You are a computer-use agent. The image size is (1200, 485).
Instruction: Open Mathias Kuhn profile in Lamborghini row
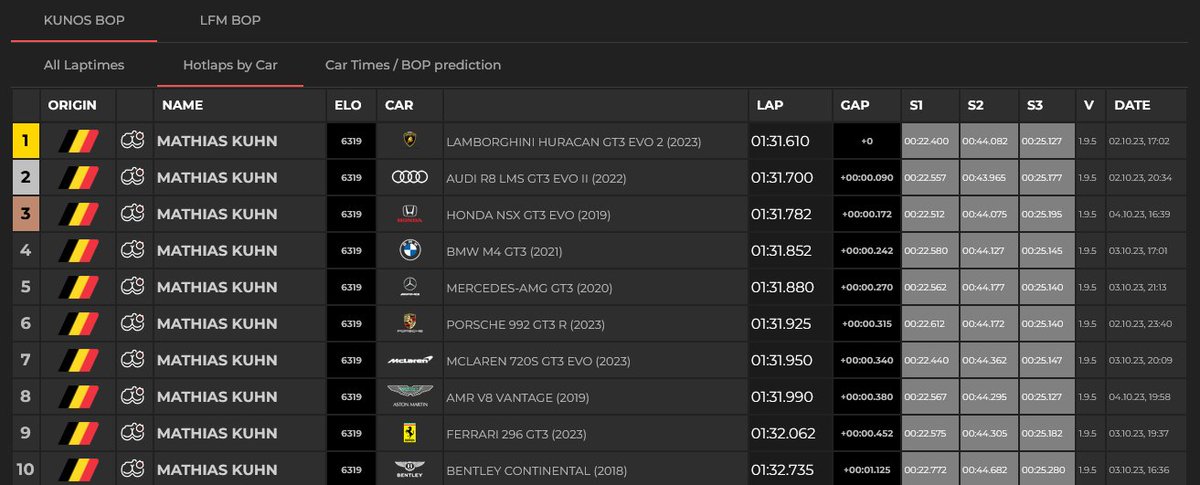click(217, 142)
